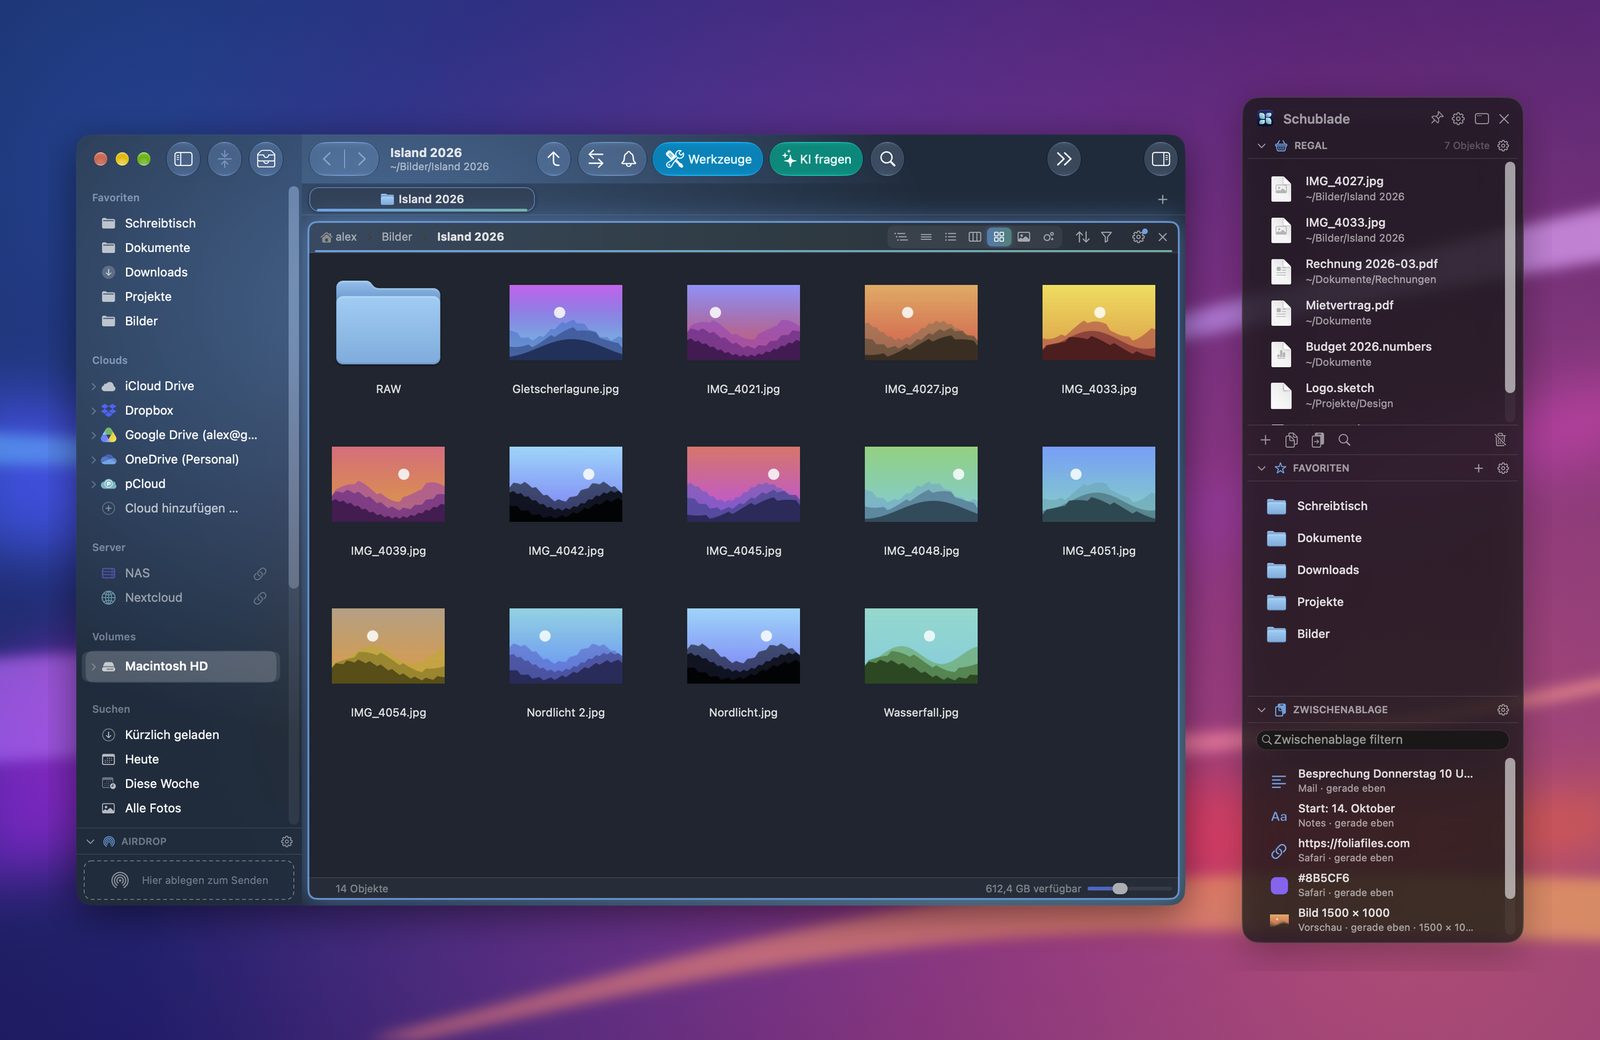Navigate back with the left arrow
This screenshot has width=1600, height=1040.
click(x=327, y=159)
